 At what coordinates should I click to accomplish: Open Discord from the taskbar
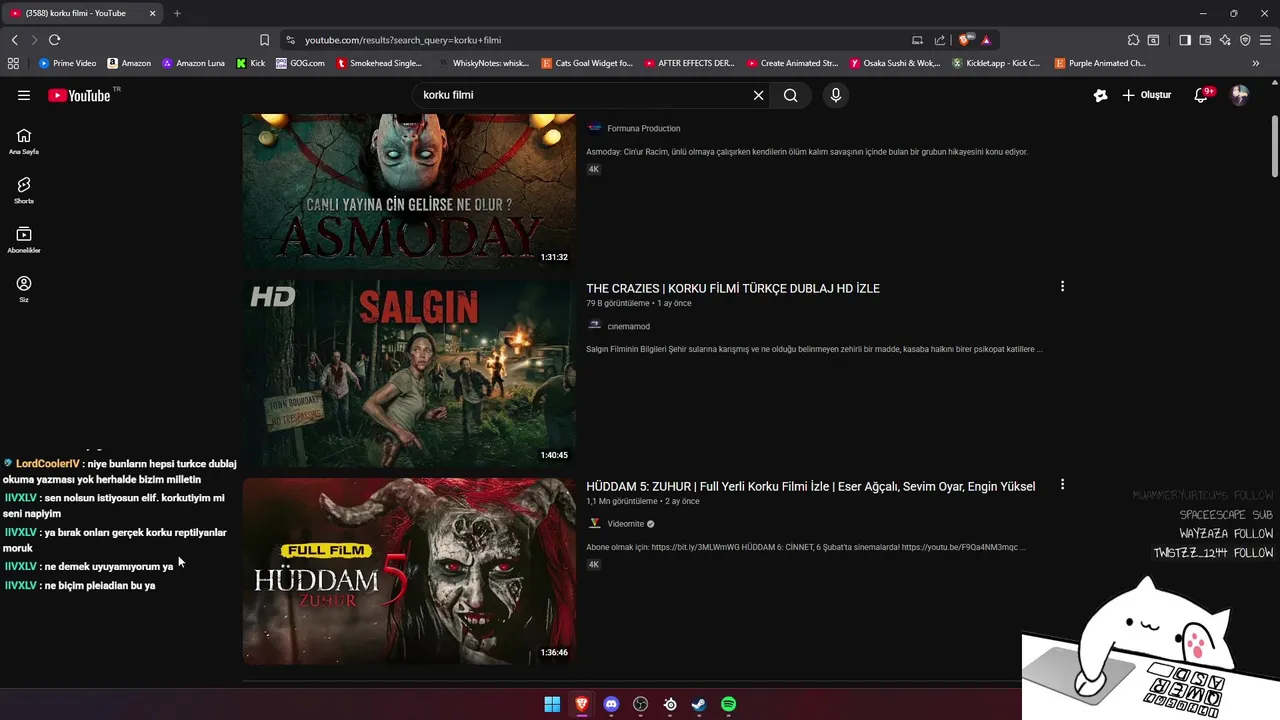611,704
